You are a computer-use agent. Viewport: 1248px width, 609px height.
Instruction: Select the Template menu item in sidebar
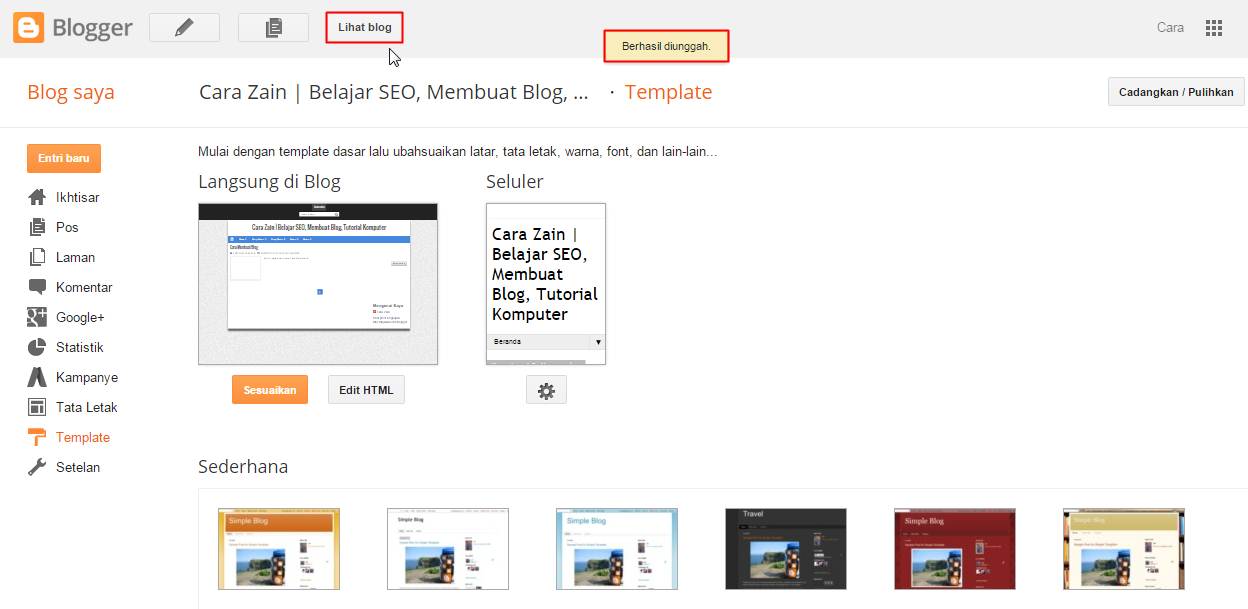(x=82, y=437)
